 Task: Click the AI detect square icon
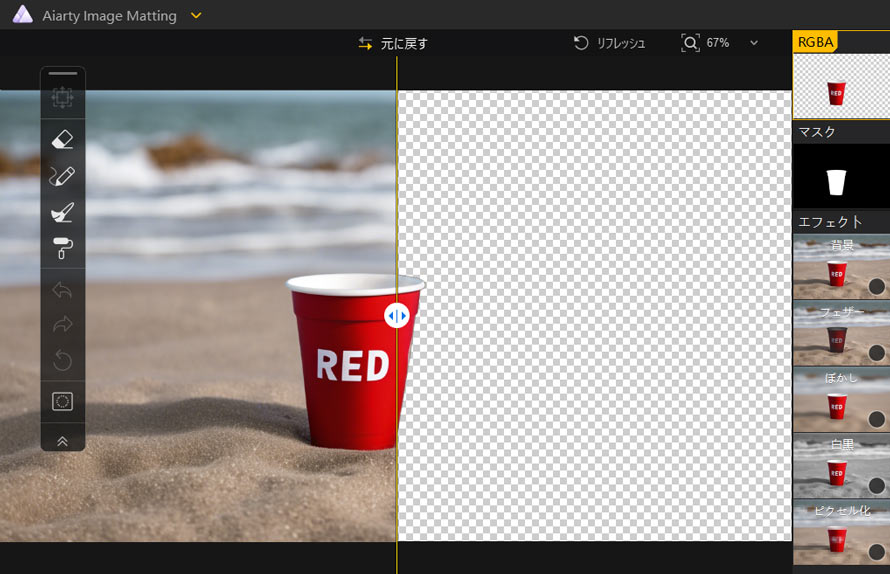[x=62, y=401]
